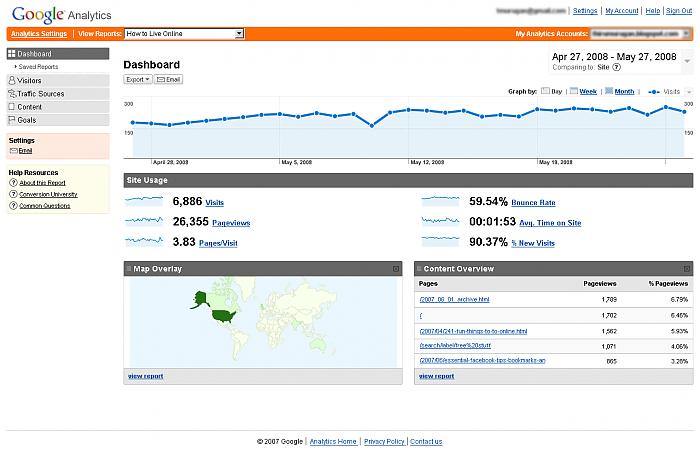Click the Google Analytics logo
700x452 pixels.
[62, 14]
